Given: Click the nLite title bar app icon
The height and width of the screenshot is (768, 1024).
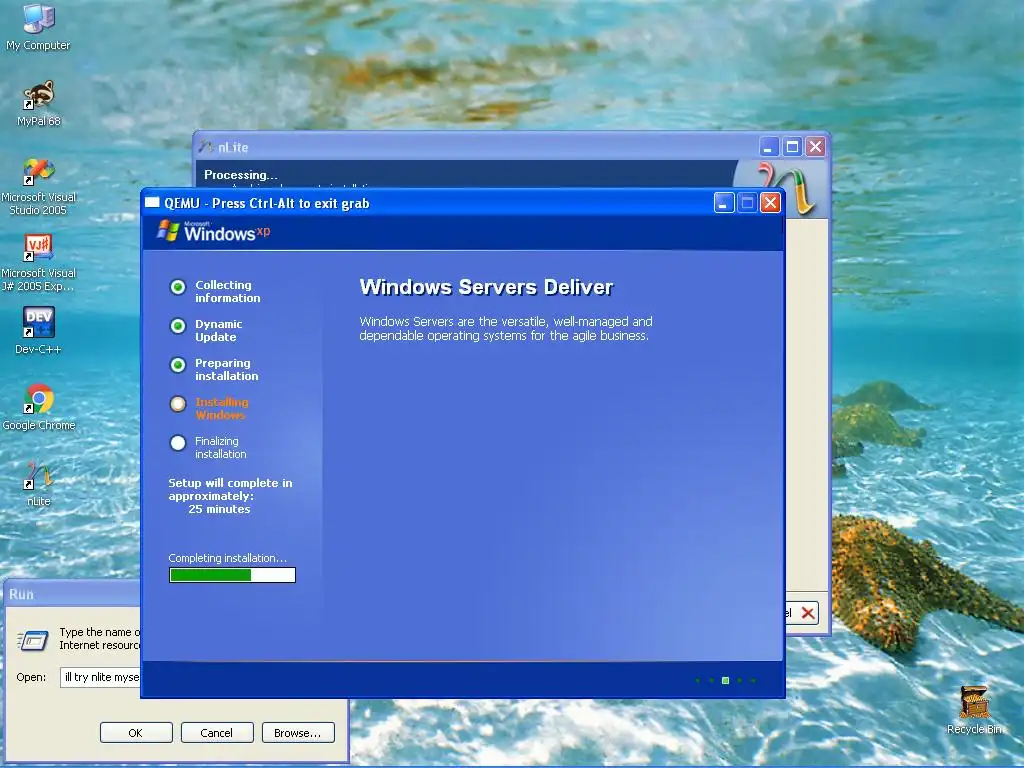Looking at the screenshot, I should tap(206, 147).
